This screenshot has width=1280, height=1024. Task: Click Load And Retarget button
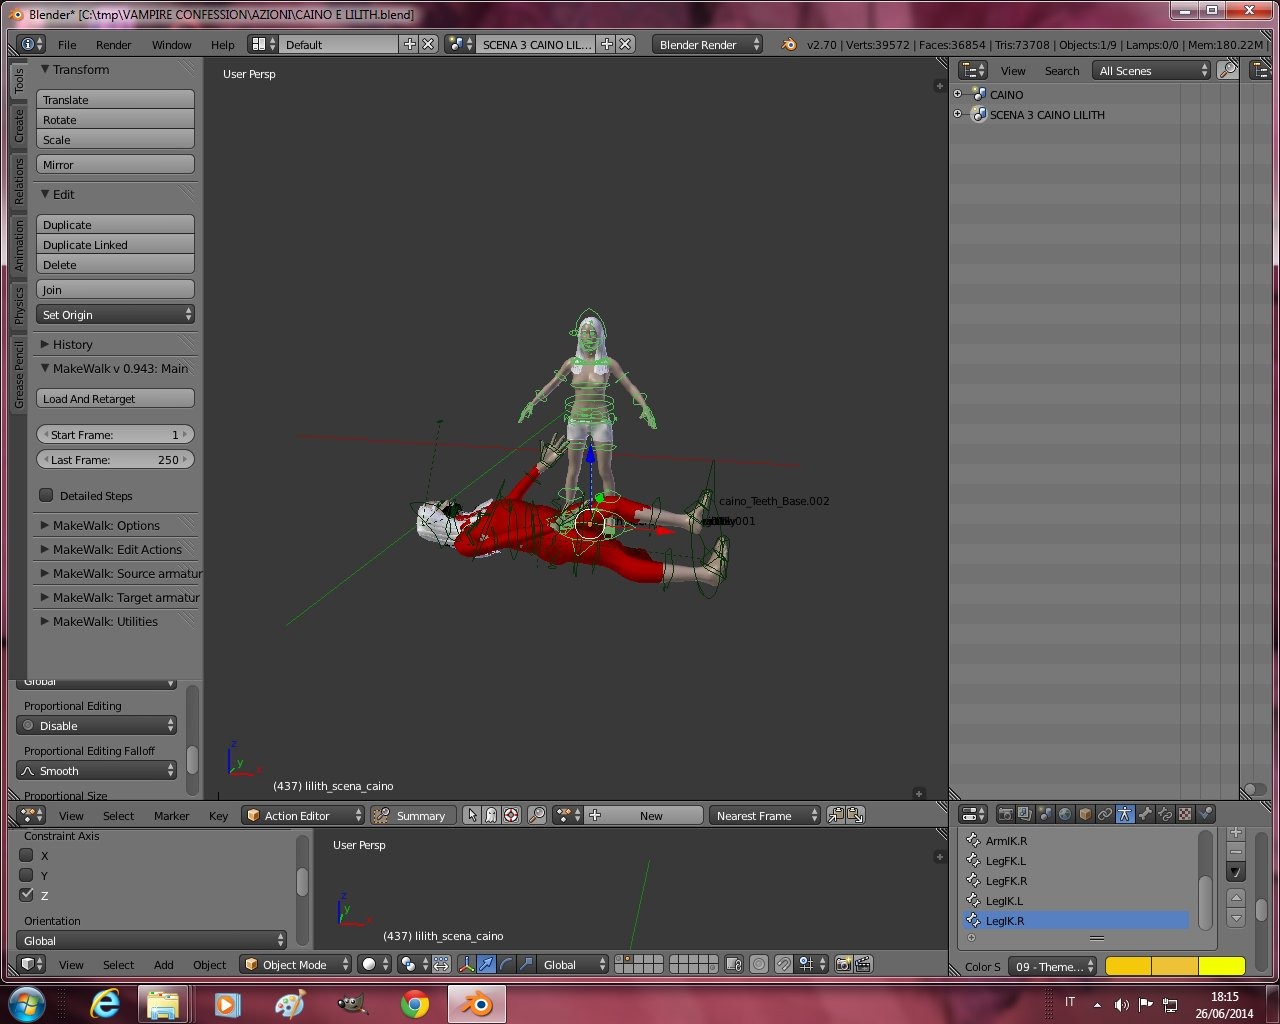[116, 398]
